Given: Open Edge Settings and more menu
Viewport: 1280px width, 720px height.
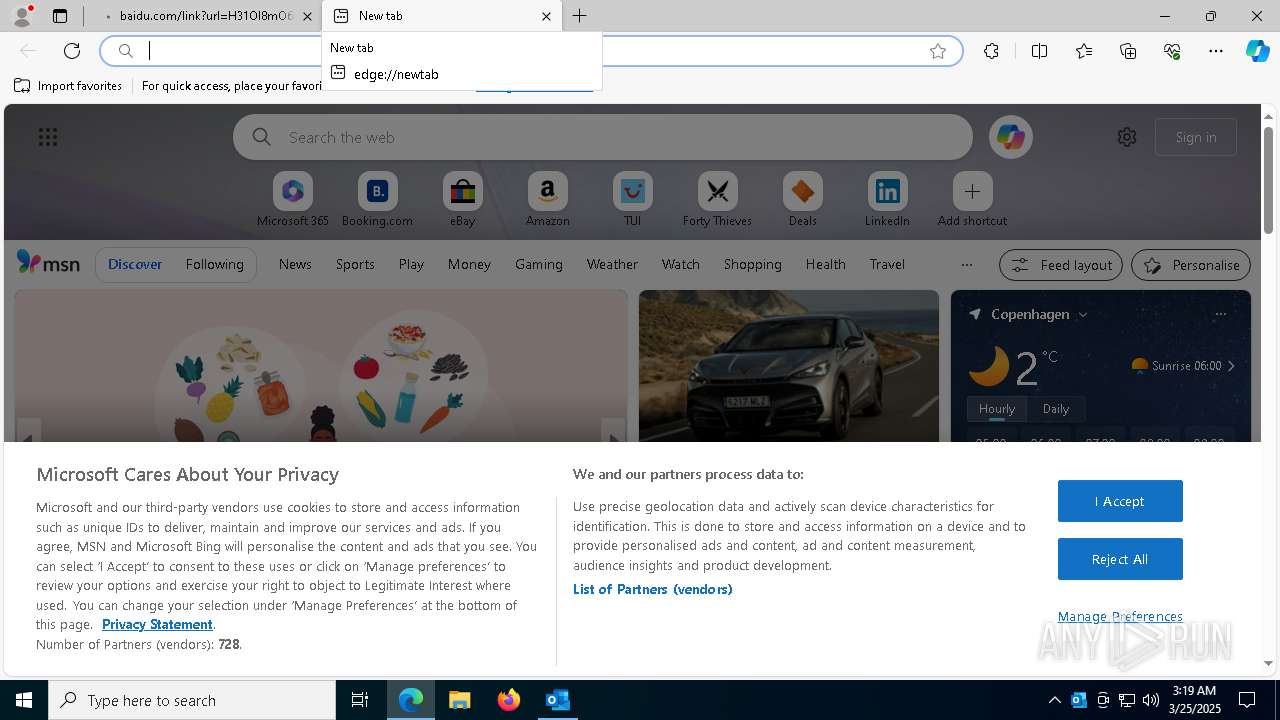Looking at the screenshot, I should [1216, 51].
